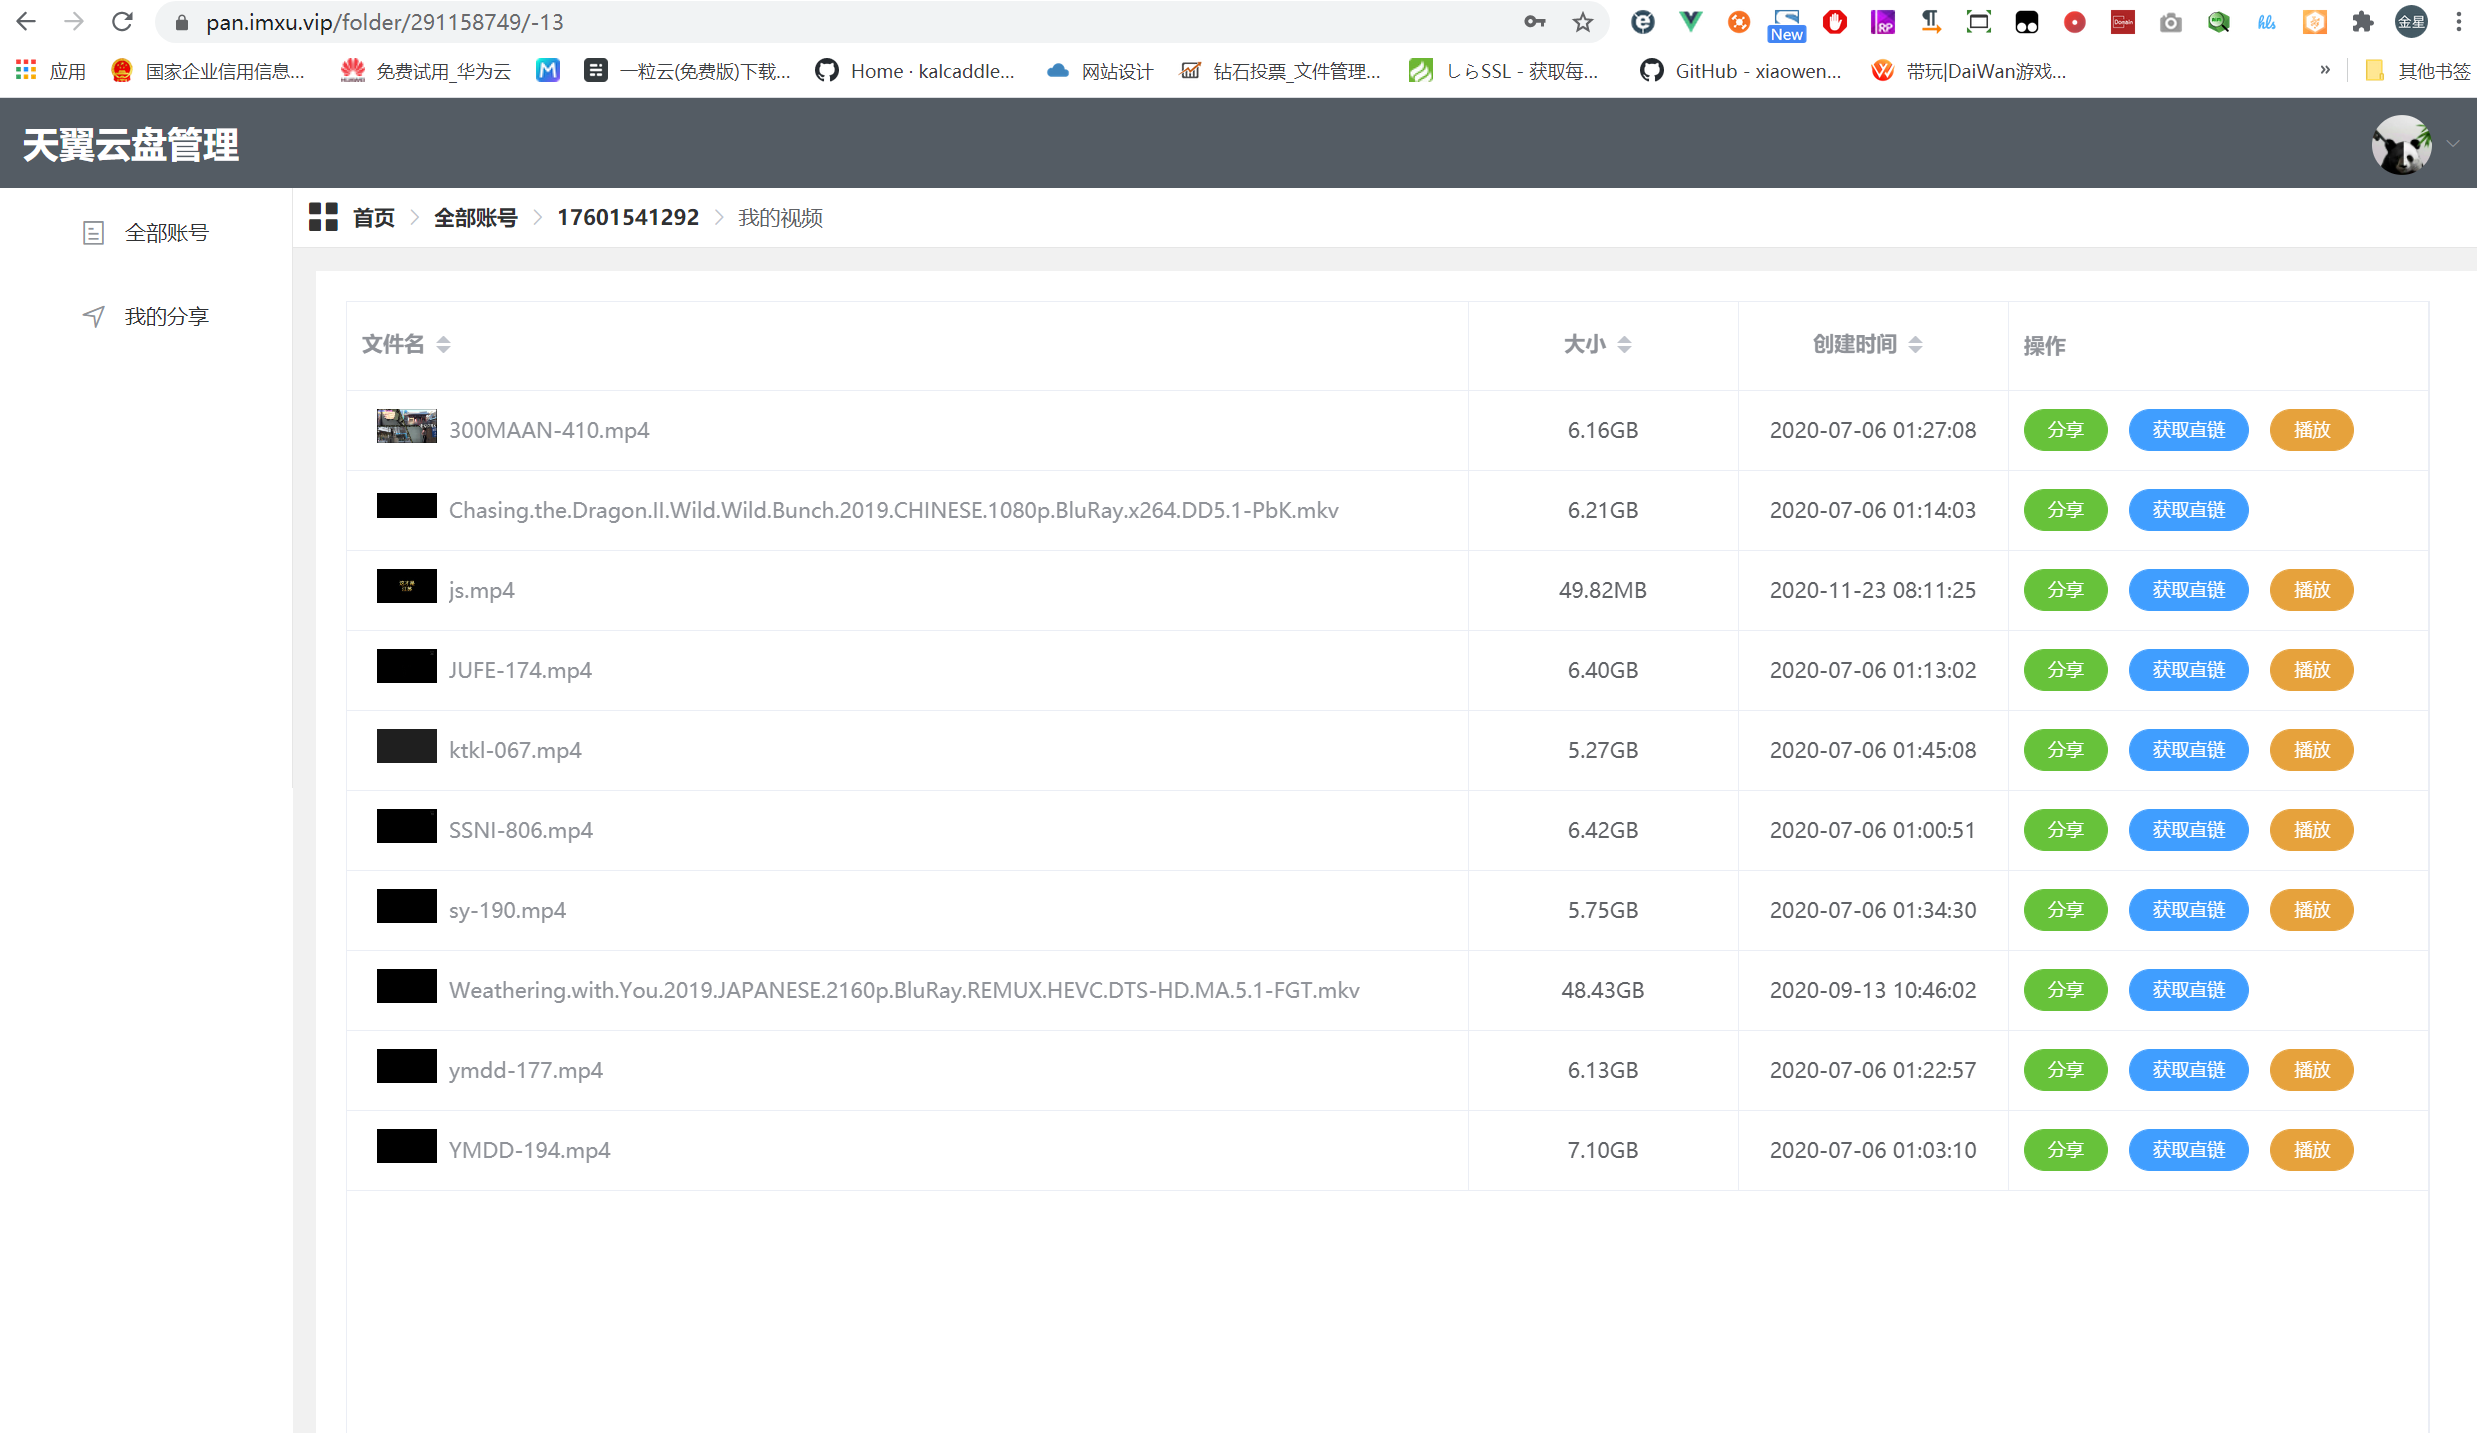Click date 2020-11-23 08:11:25
This screenshot has width=2477, height=1433.
(1873, 590)
